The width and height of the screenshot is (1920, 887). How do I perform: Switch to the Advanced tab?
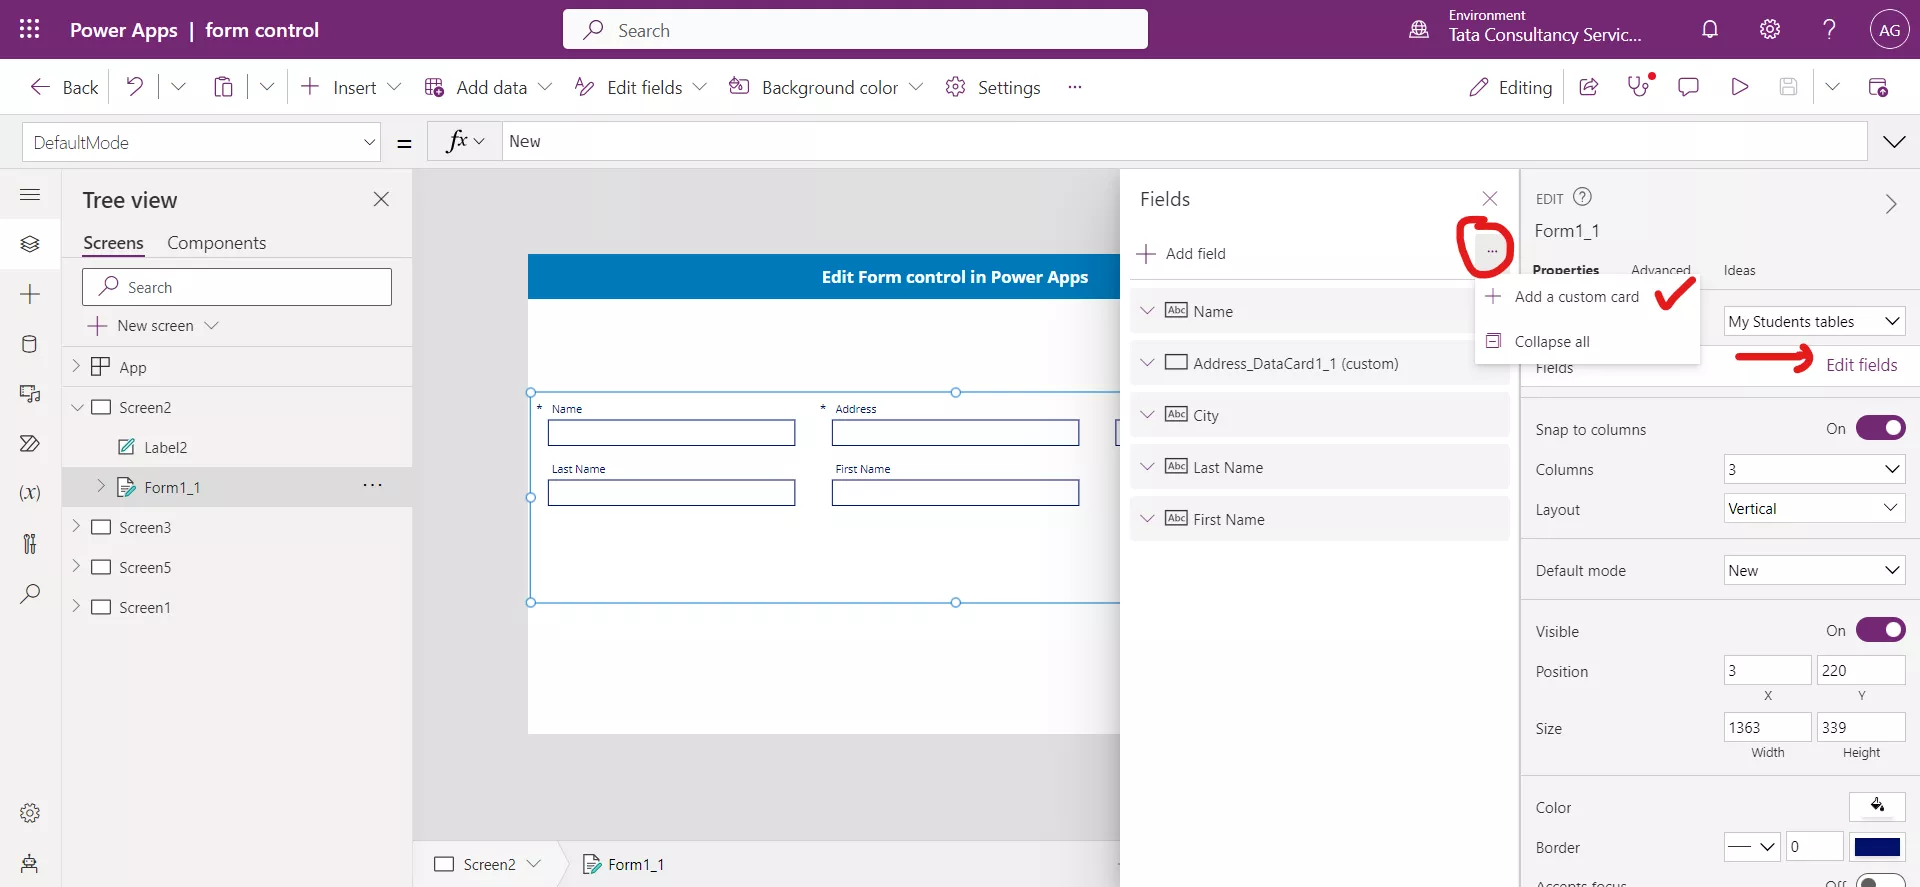pos(1660,270)
